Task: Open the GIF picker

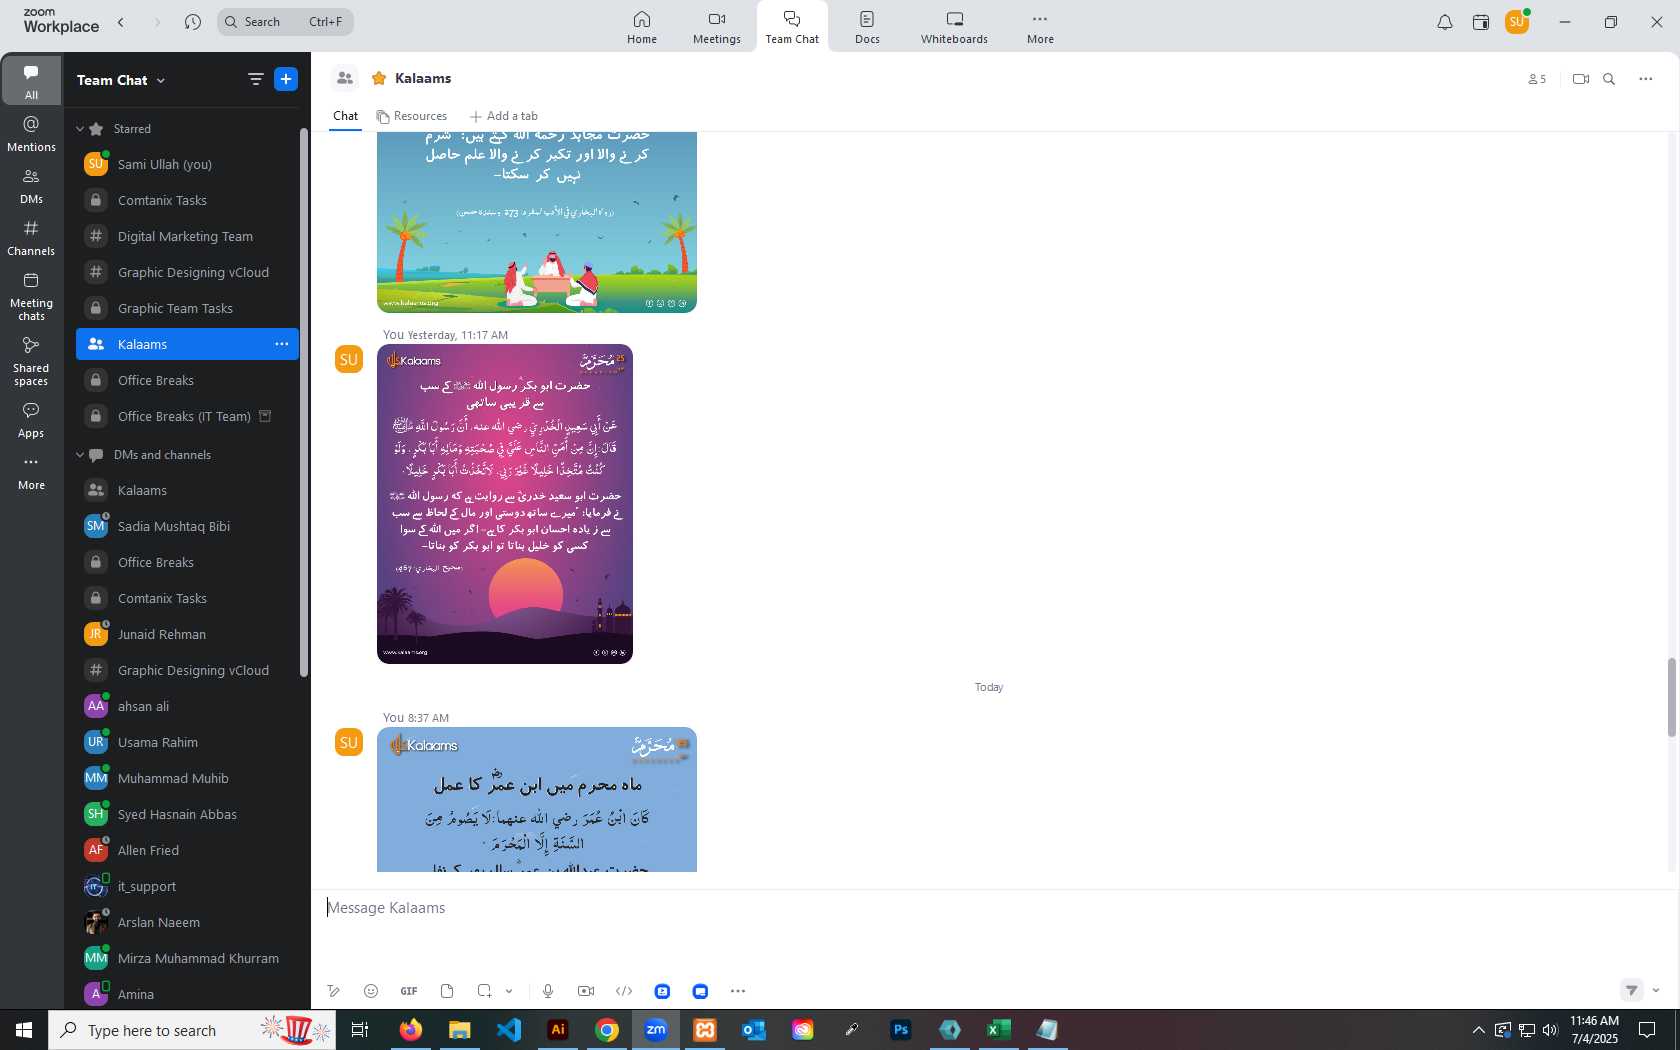Action: pos(409,991)
